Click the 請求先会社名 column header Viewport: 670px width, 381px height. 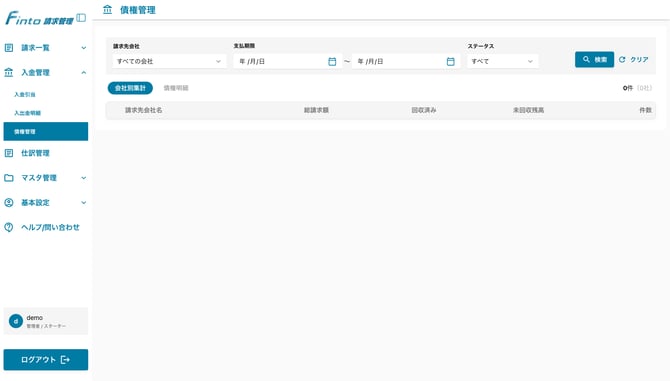click(x=144, y=110)
